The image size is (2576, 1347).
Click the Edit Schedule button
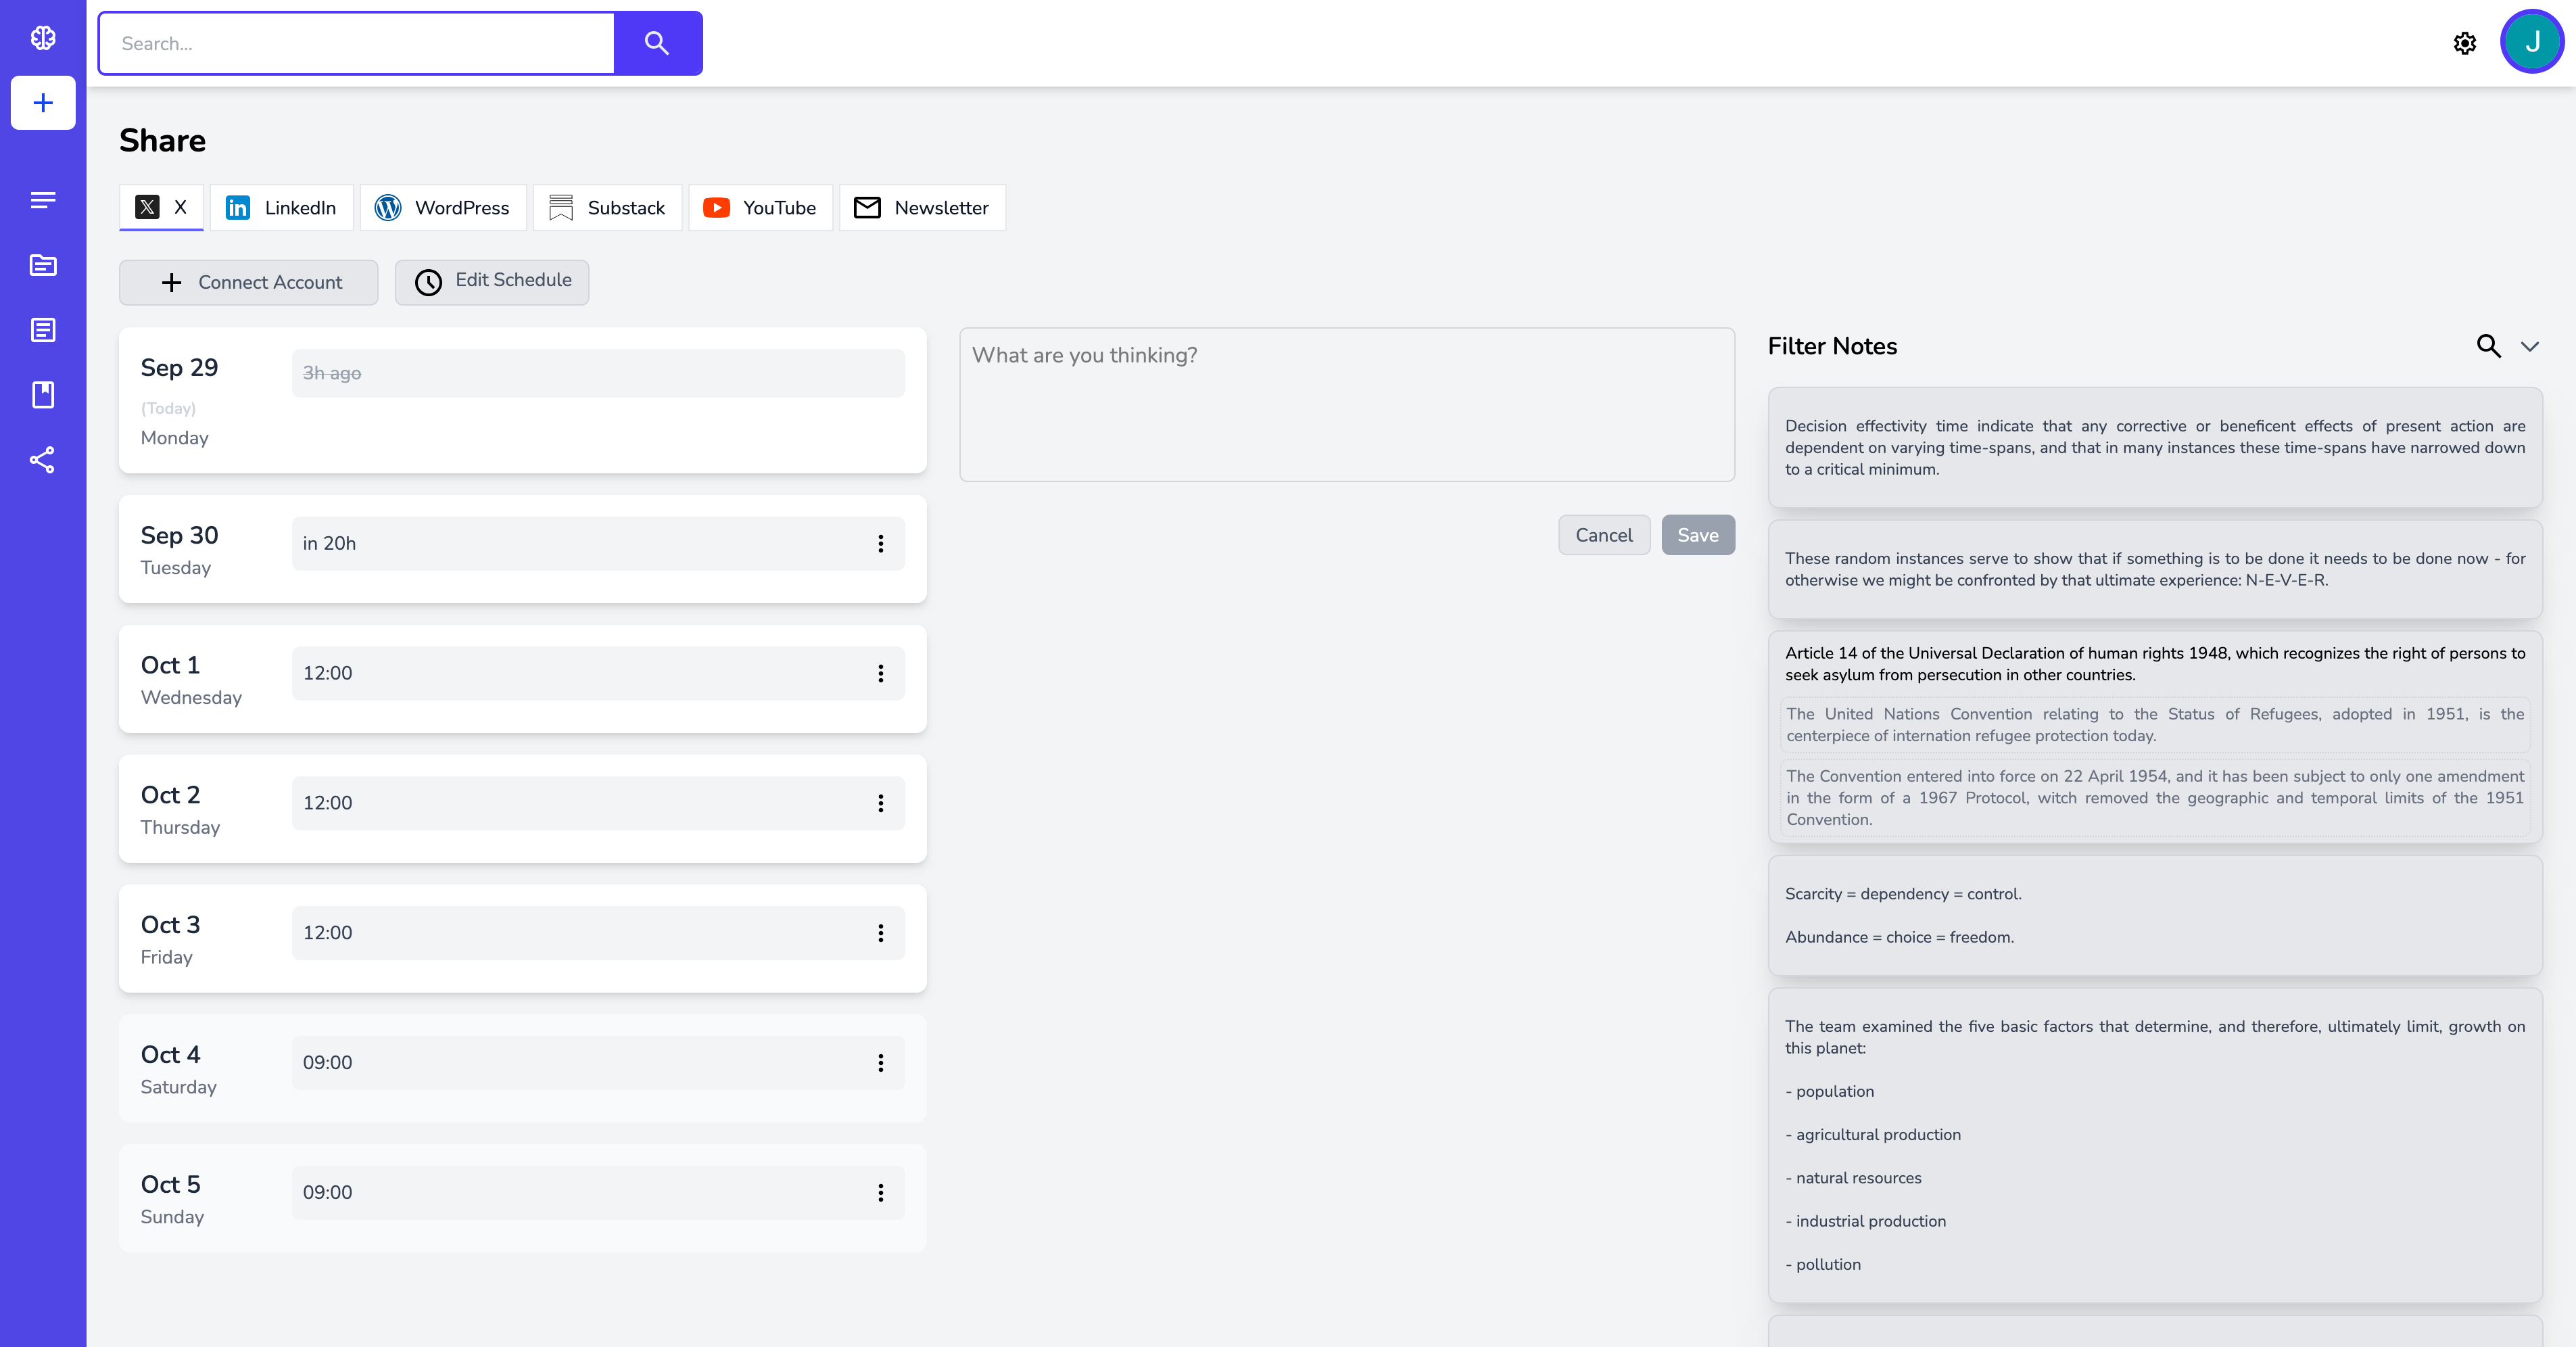(492, 282)
